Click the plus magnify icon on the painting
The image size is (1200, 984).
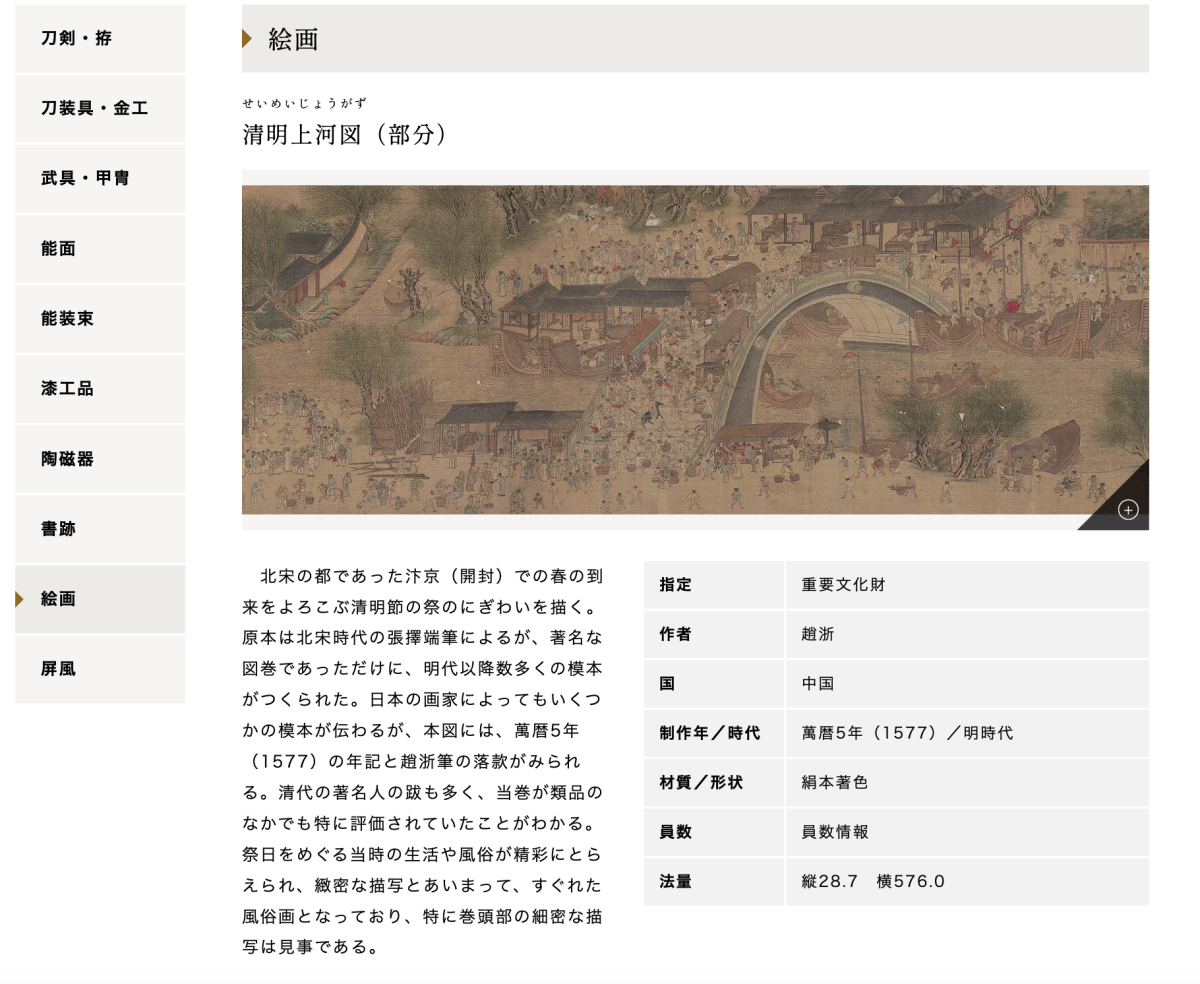coord(1128,510)
